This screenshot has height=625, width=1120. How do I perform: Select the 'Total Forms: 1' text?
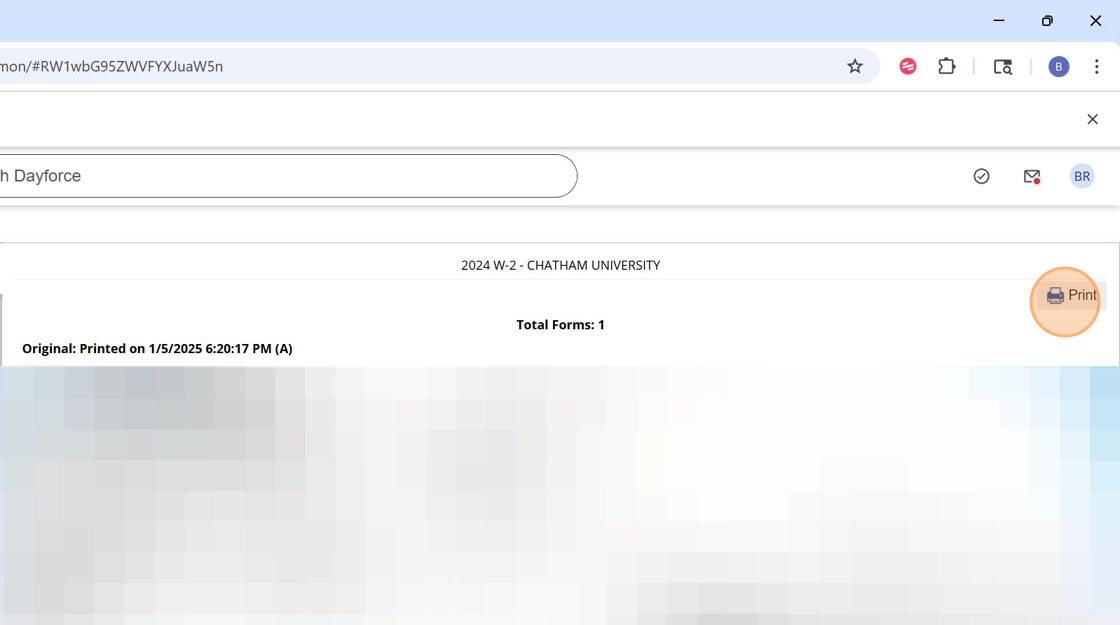click(561, 324)
